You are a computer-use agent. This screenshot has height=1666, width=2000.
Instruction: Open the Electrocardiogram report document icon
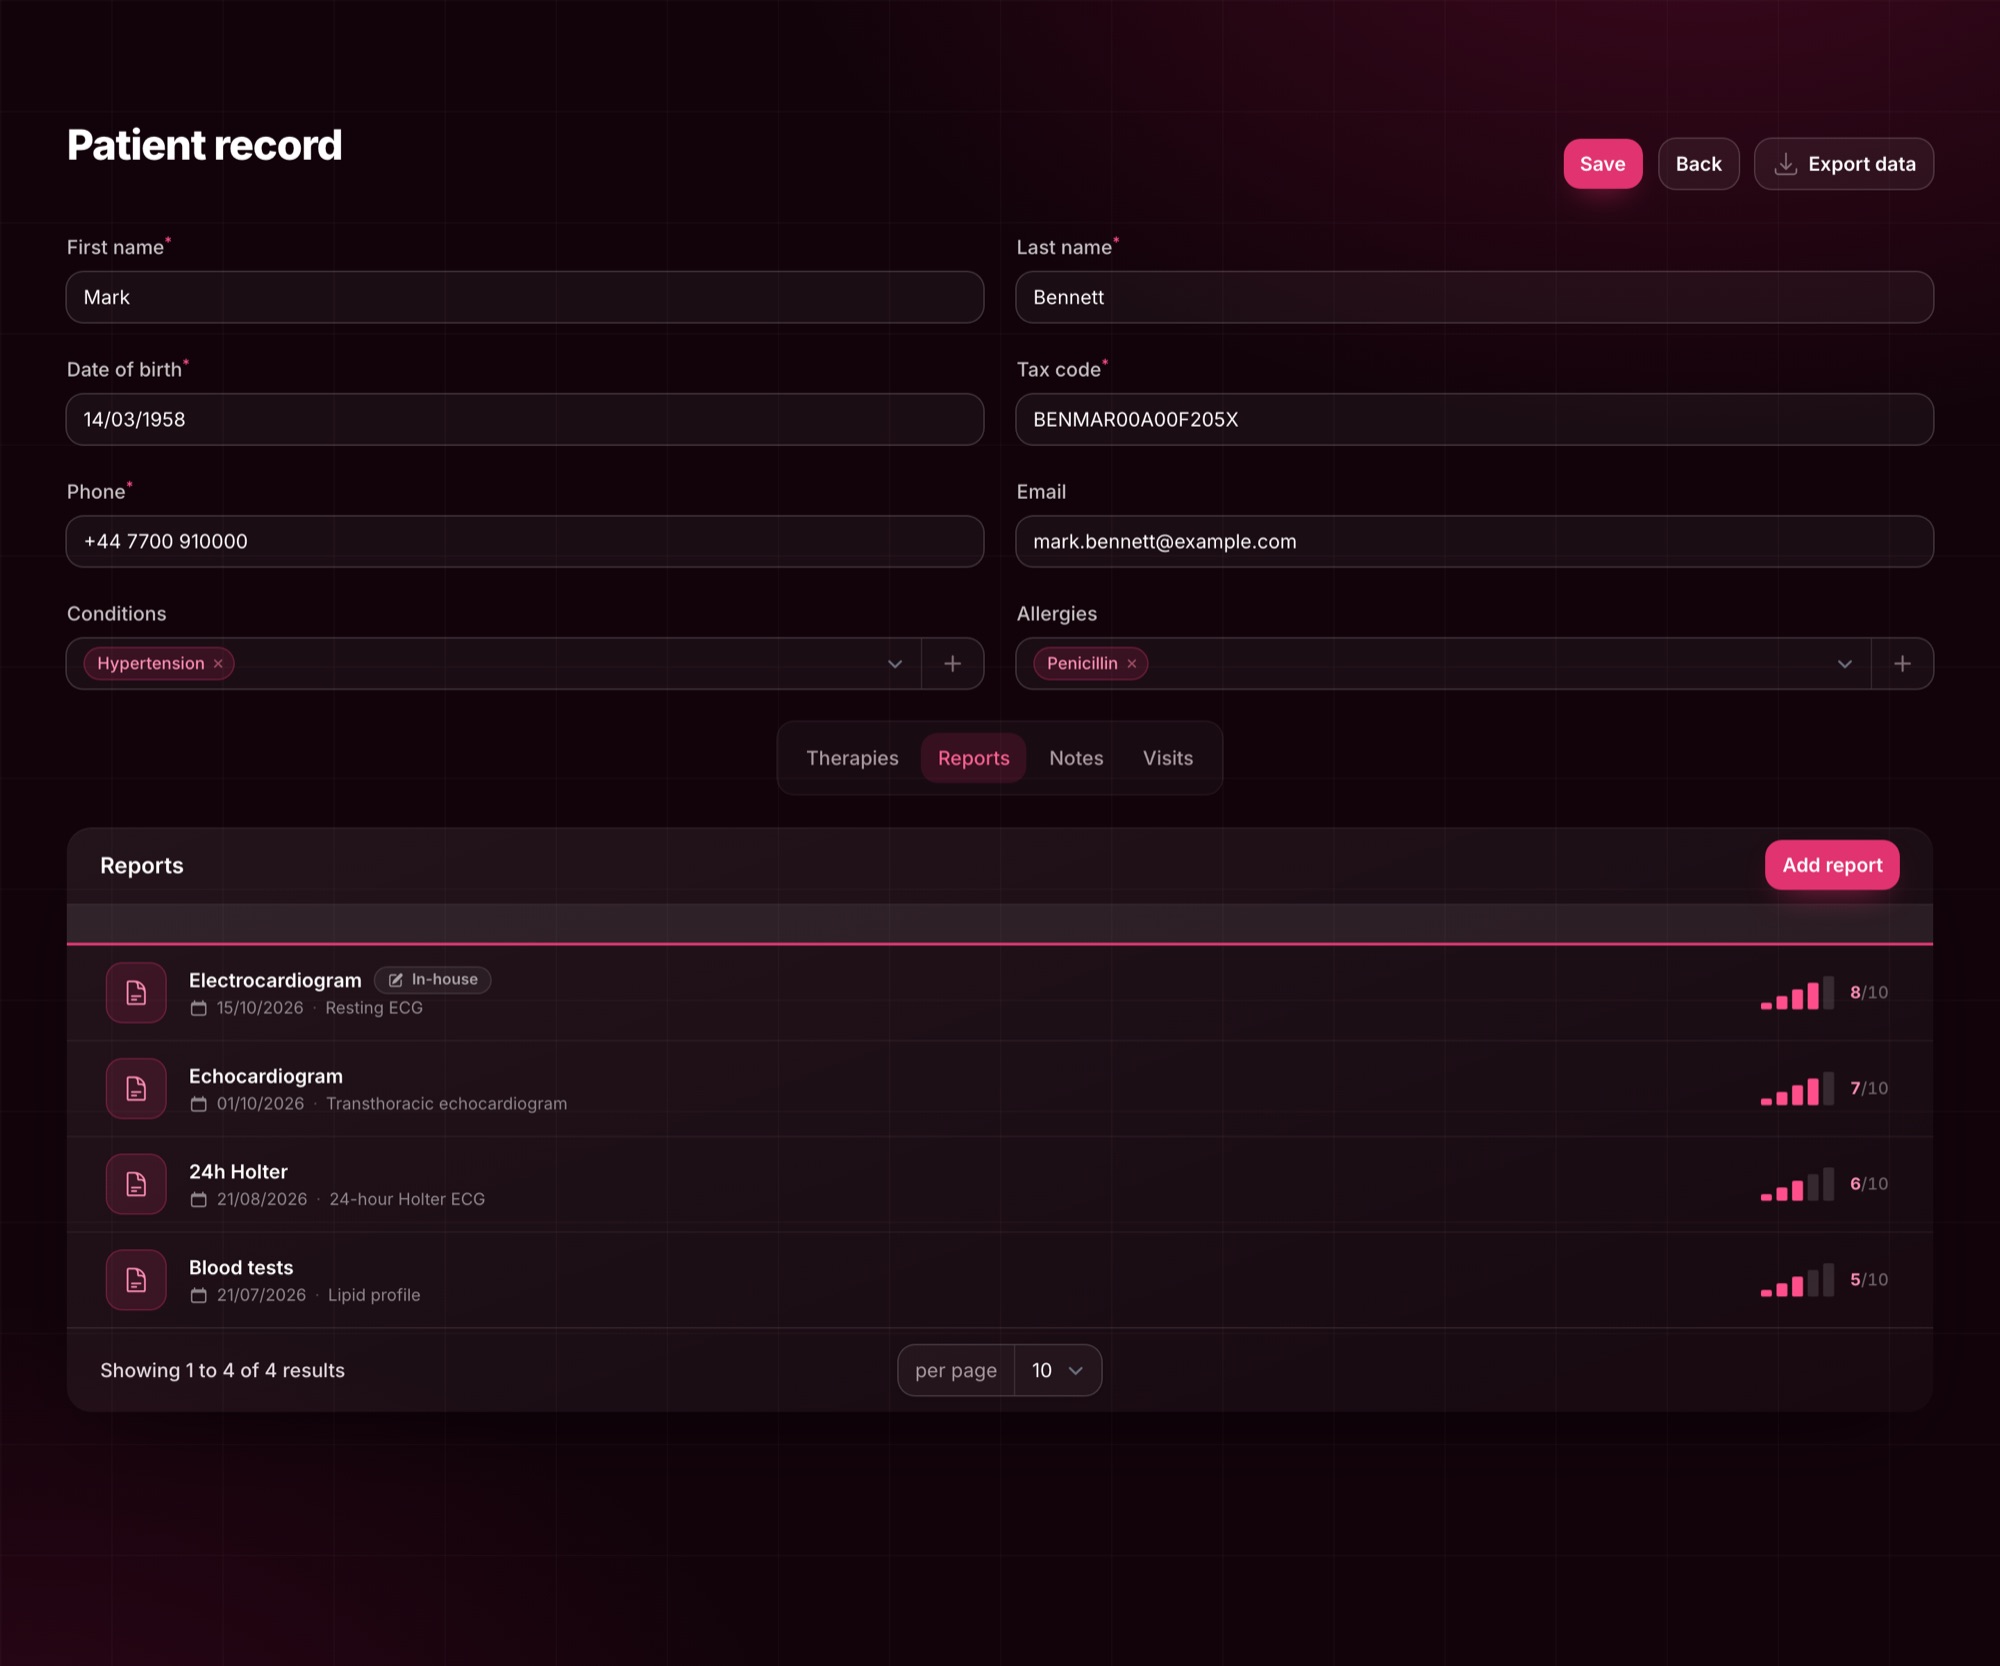136,992
